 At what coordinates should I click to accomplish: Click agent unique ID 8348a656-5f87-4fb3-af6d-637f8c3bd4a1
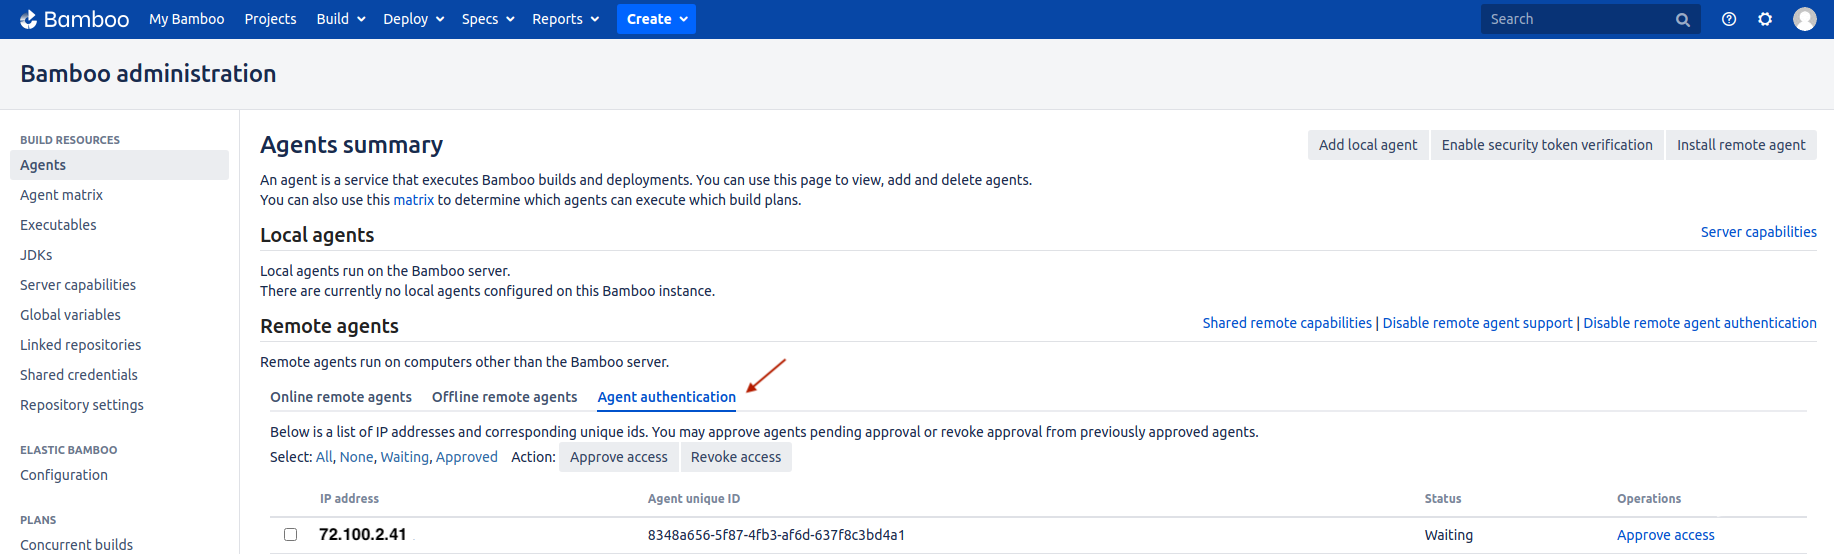(x=776, y=535)
